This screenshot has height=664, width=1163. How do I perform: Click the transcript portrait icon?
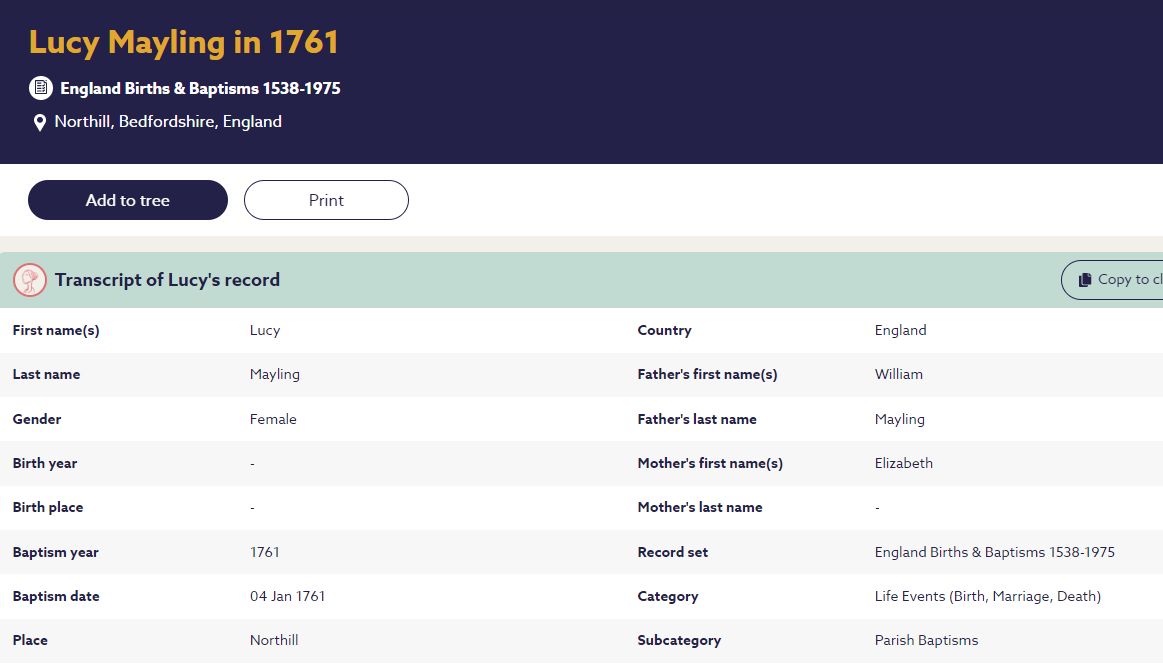point(30,280)
